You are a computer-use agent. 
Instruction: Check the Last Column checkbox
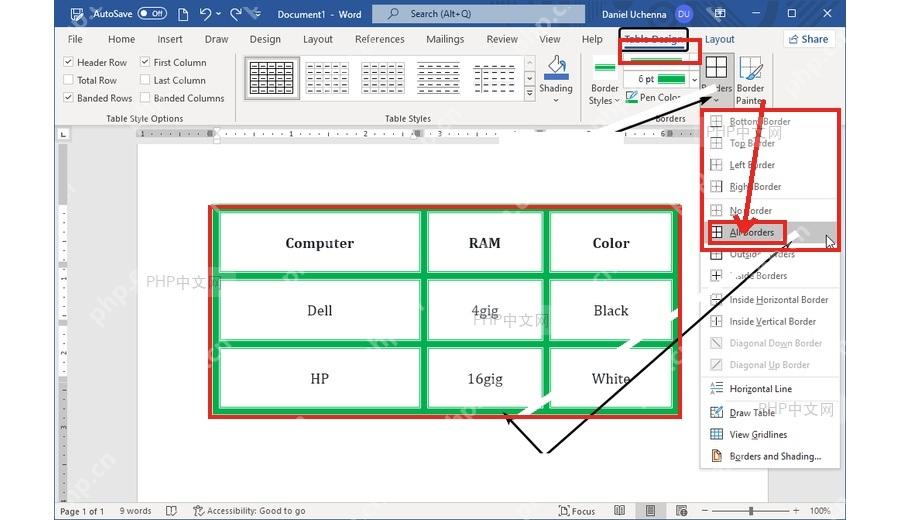[x=145, y=80]
